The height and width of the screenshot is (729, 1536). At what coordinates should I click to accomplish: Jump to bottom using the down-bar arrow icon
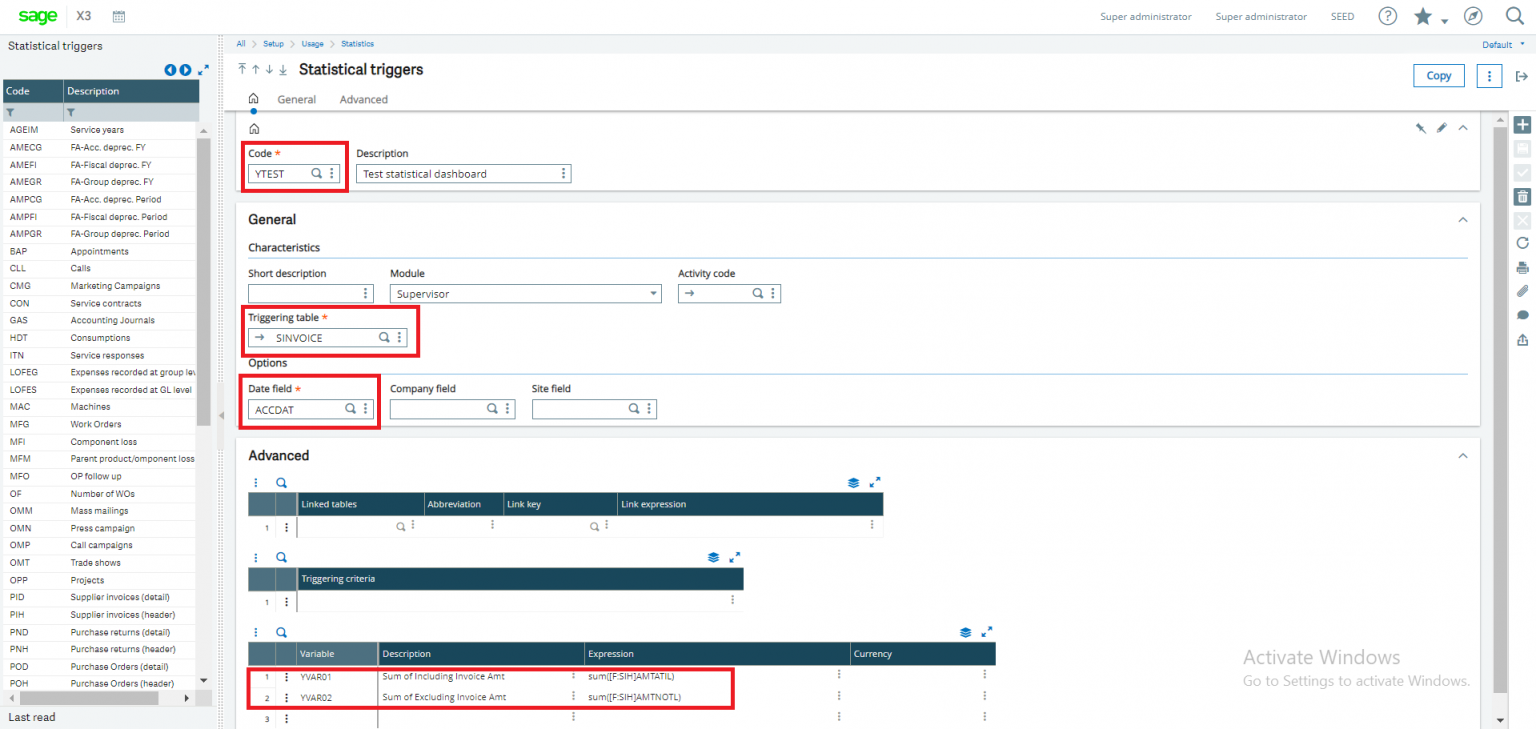click(282, 69)
